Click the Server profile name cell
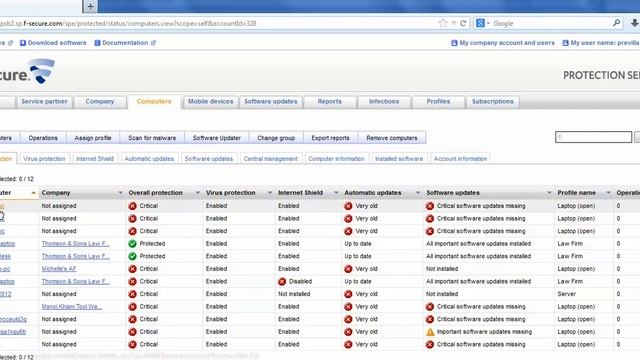The width and height of the screenshot is (640, 360). tap(567, 294)
